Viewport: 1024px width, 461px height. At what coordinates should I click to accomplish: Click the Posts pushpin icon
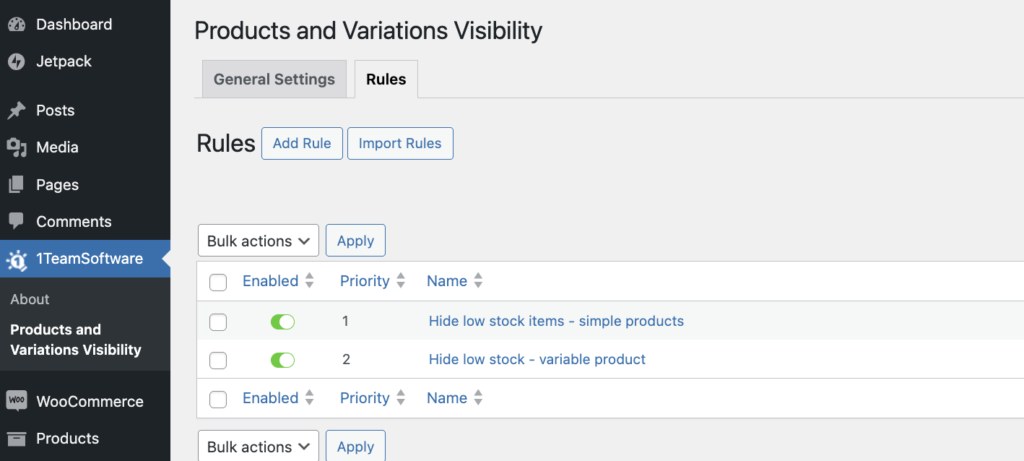click(16, 110)
